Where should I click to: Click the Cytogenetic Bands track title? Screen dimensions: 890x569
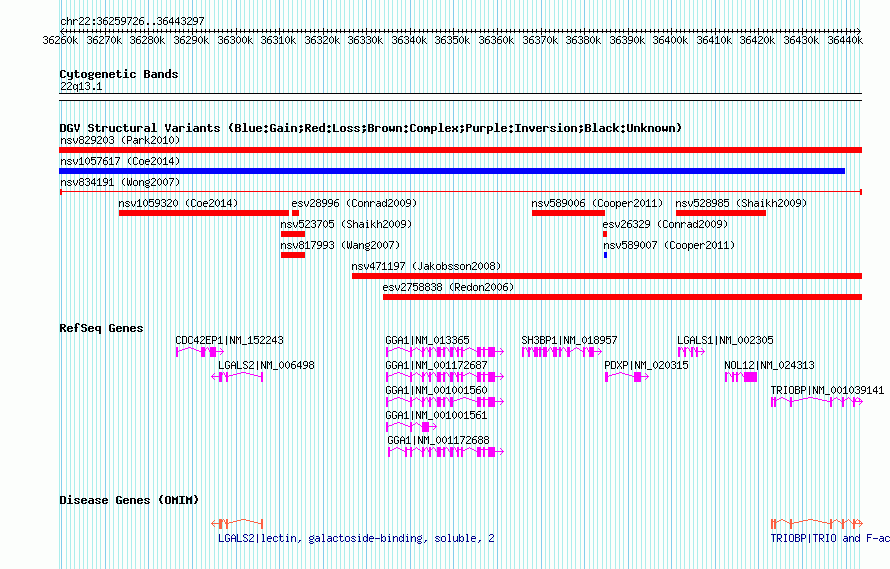pyautogui.click(x=119, y=74)
